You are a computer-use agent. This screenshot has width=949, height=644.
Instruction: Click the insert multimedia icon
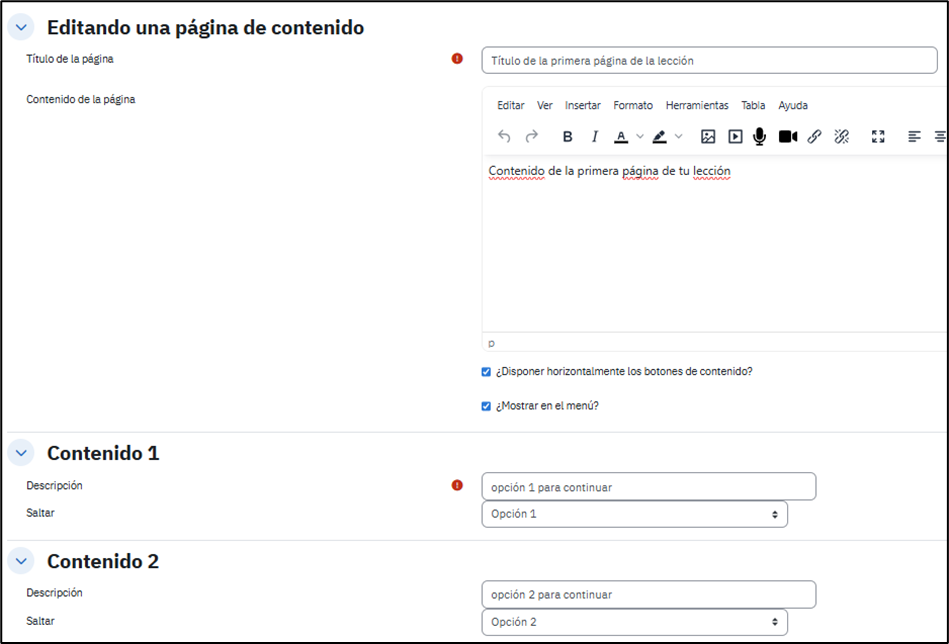(735, 137)
